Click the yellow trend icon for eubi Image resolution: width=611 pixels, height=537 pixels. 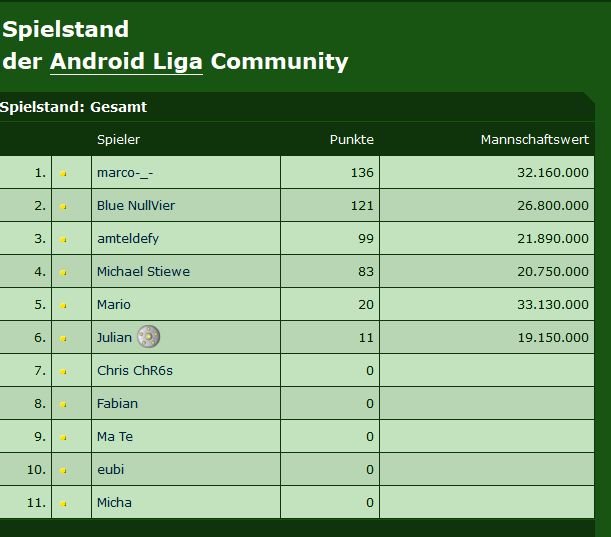coord(64,470)
